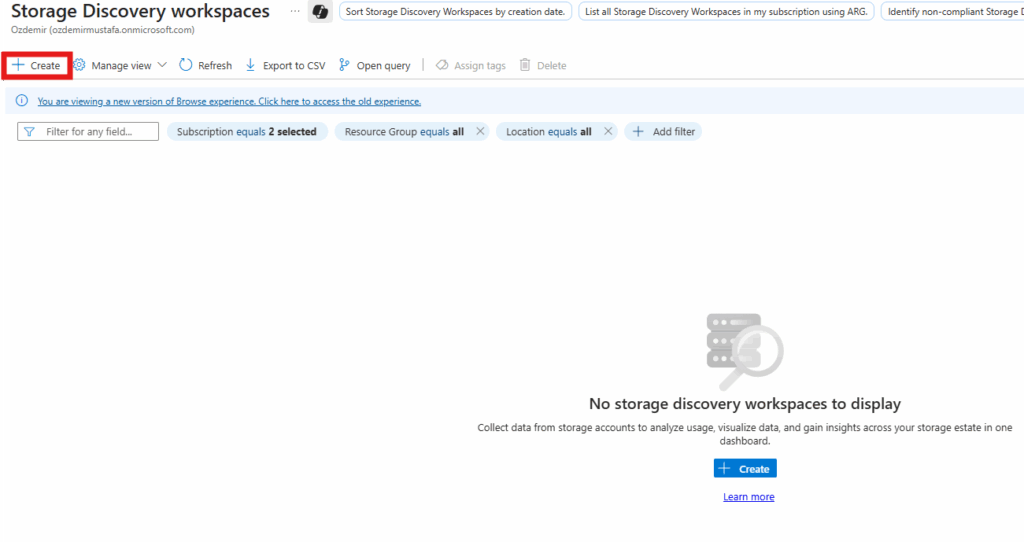1024x542 pixels.
Task: Click the blue Create button in empty state
Action: point(745,468)
